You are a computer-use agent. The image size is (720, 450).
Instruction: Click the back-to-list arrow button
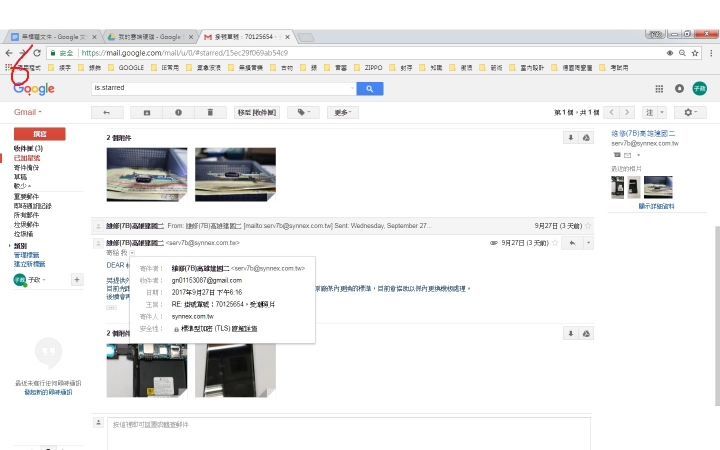click(x=107, y=112)
